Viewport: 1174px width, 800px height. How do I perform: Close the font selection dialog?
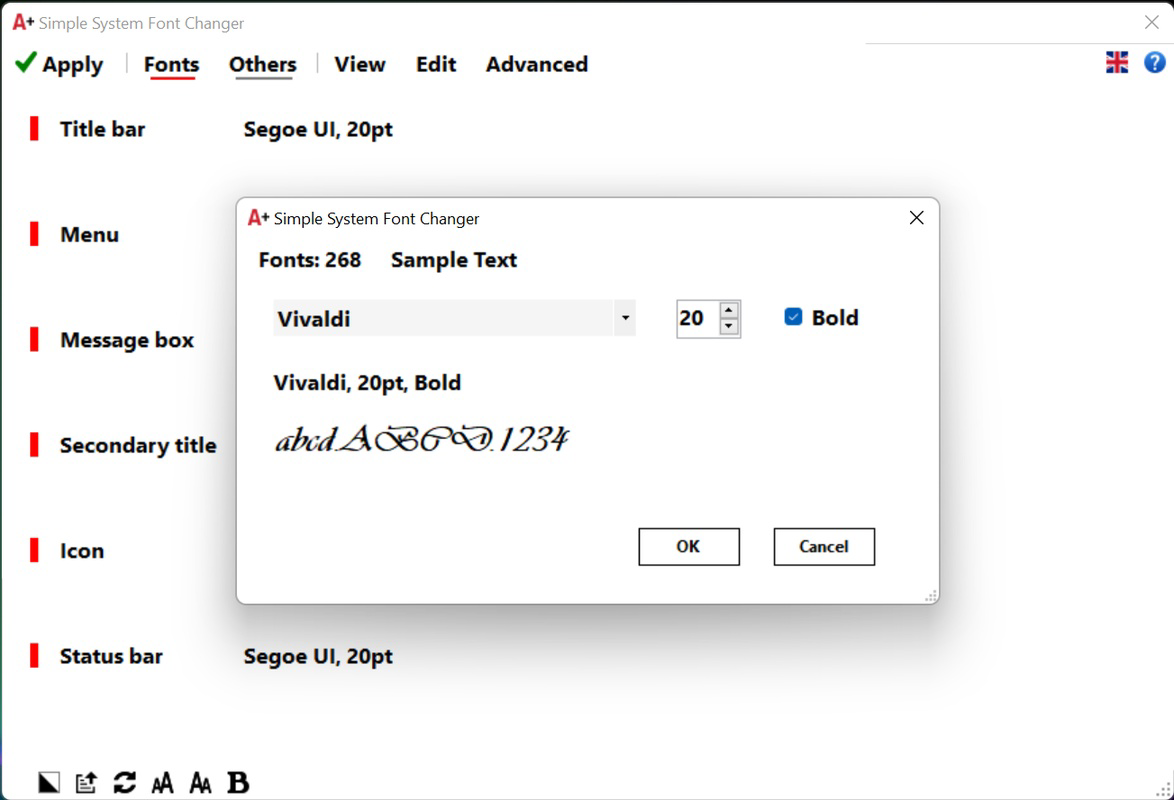coord(916,217)
